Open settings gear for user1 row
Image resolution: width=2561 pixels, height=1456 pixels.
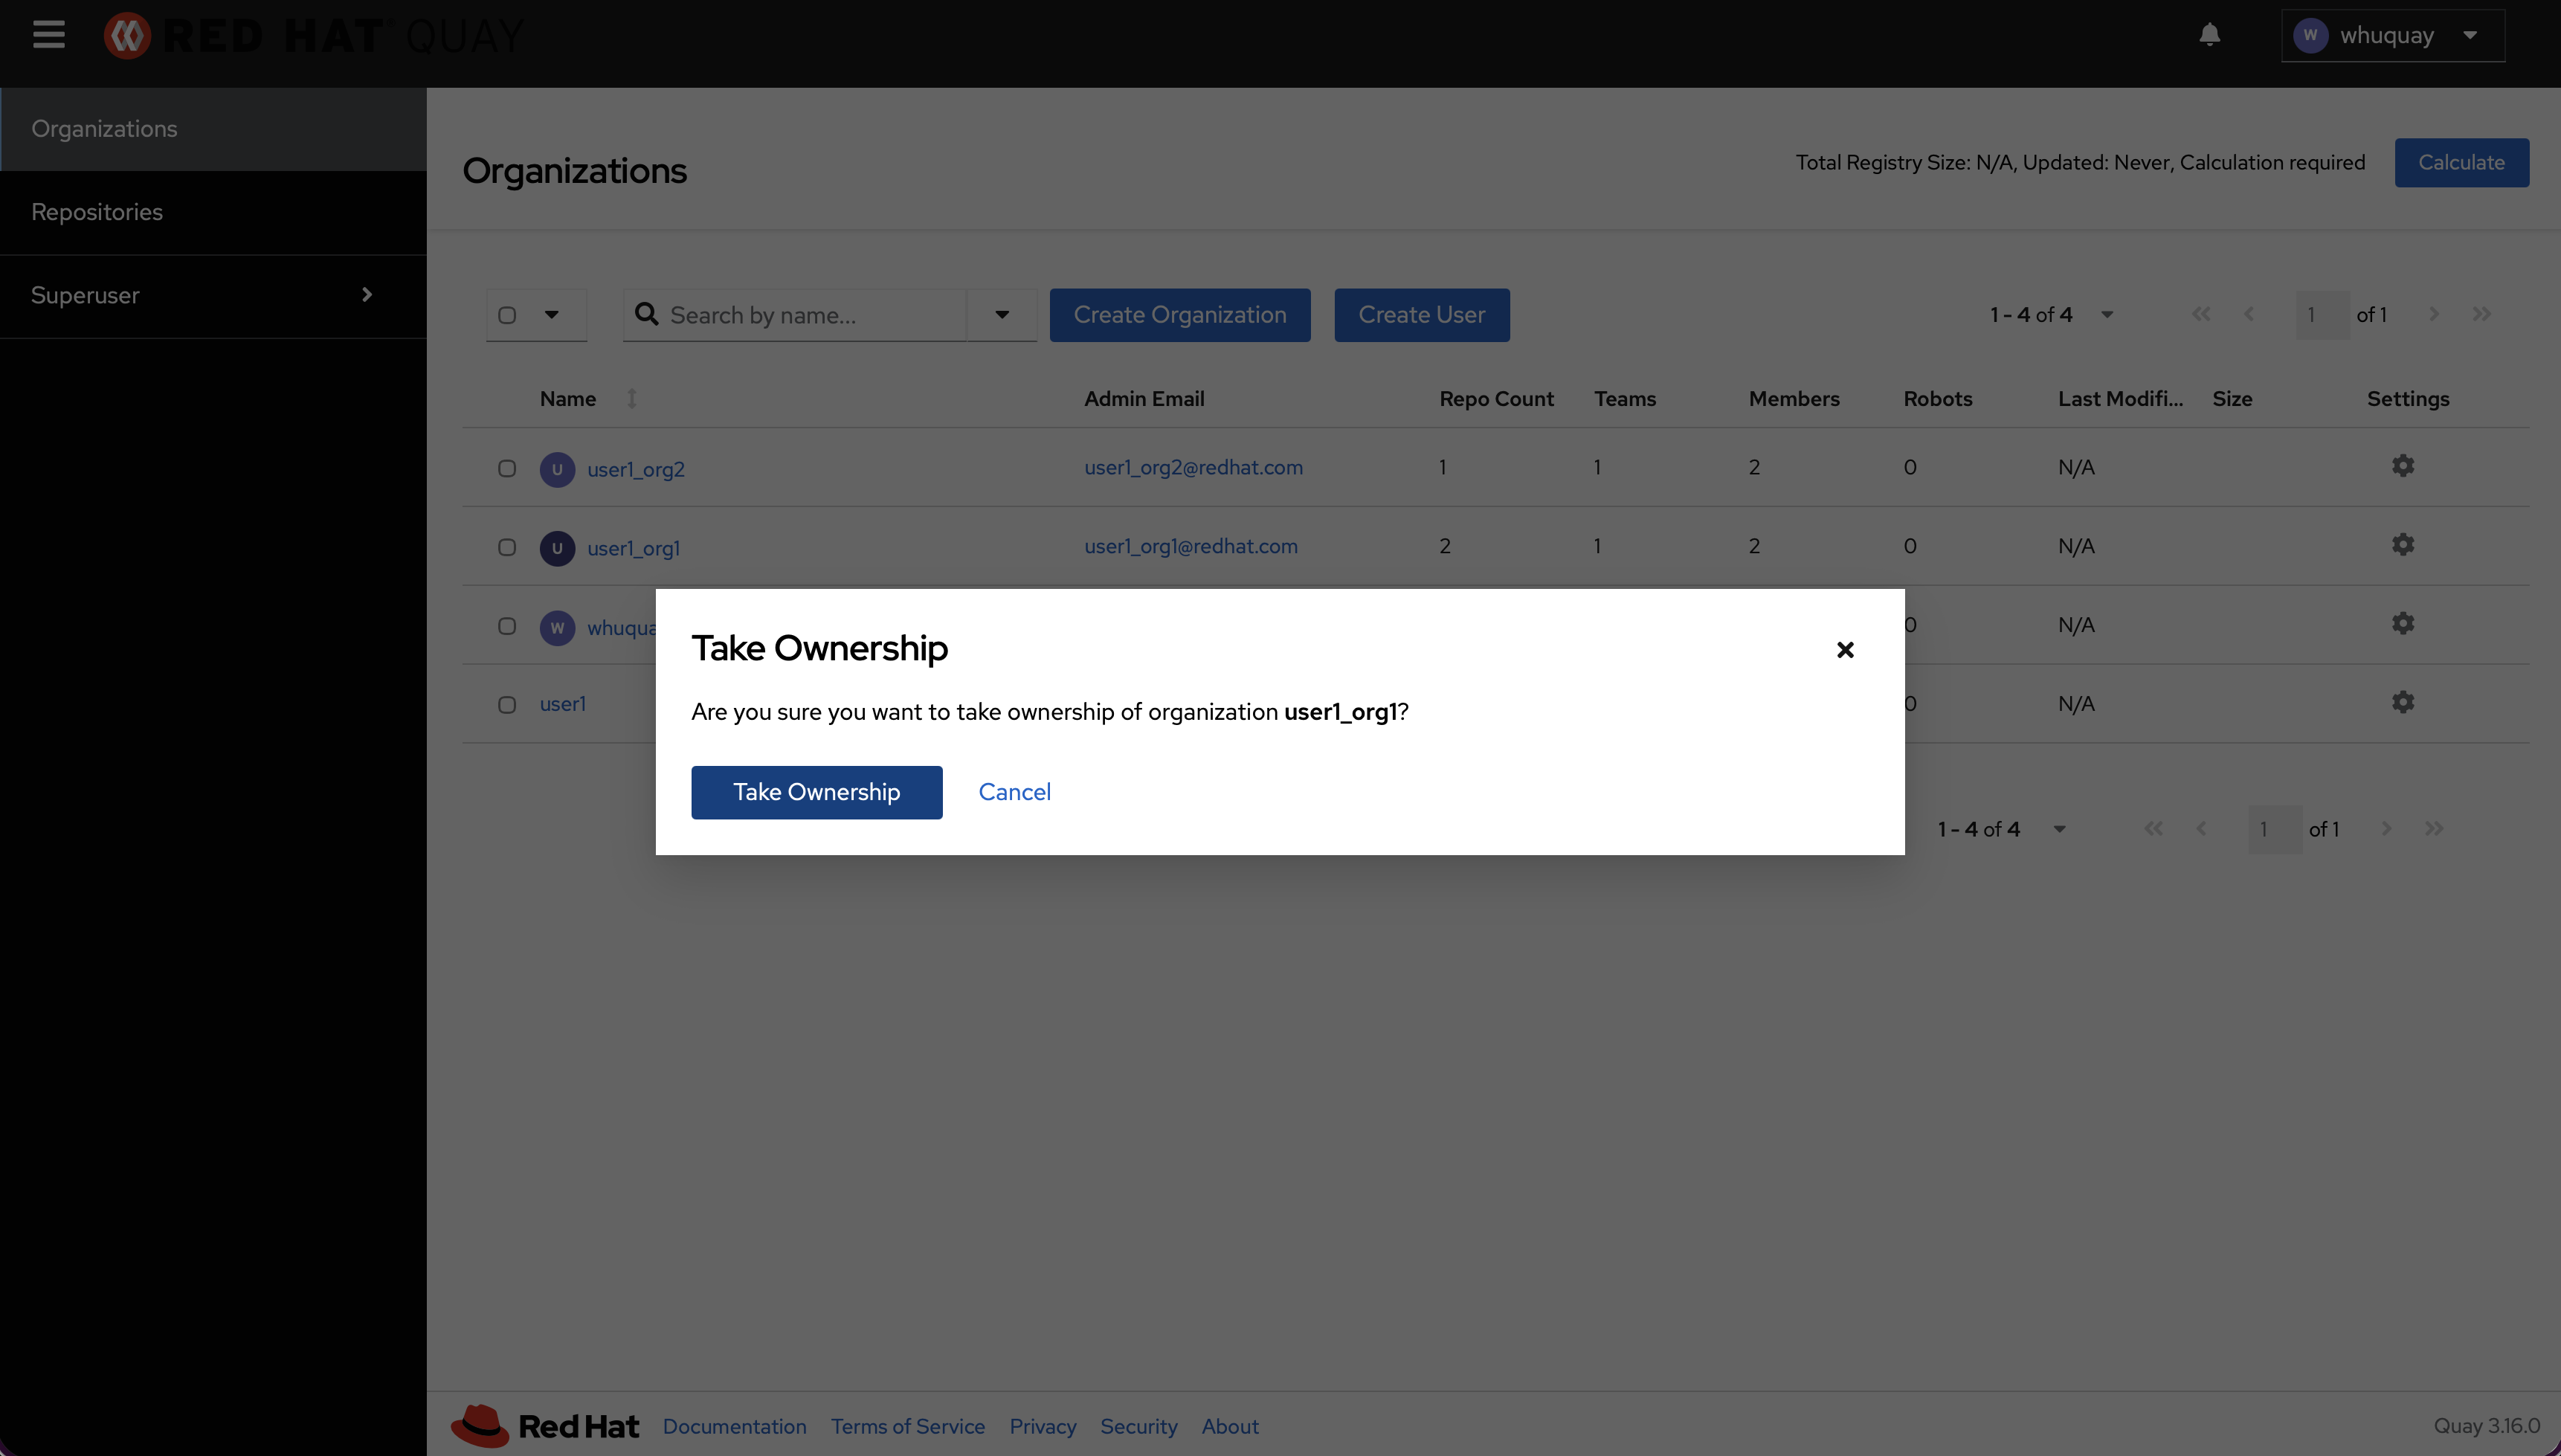2402,703
